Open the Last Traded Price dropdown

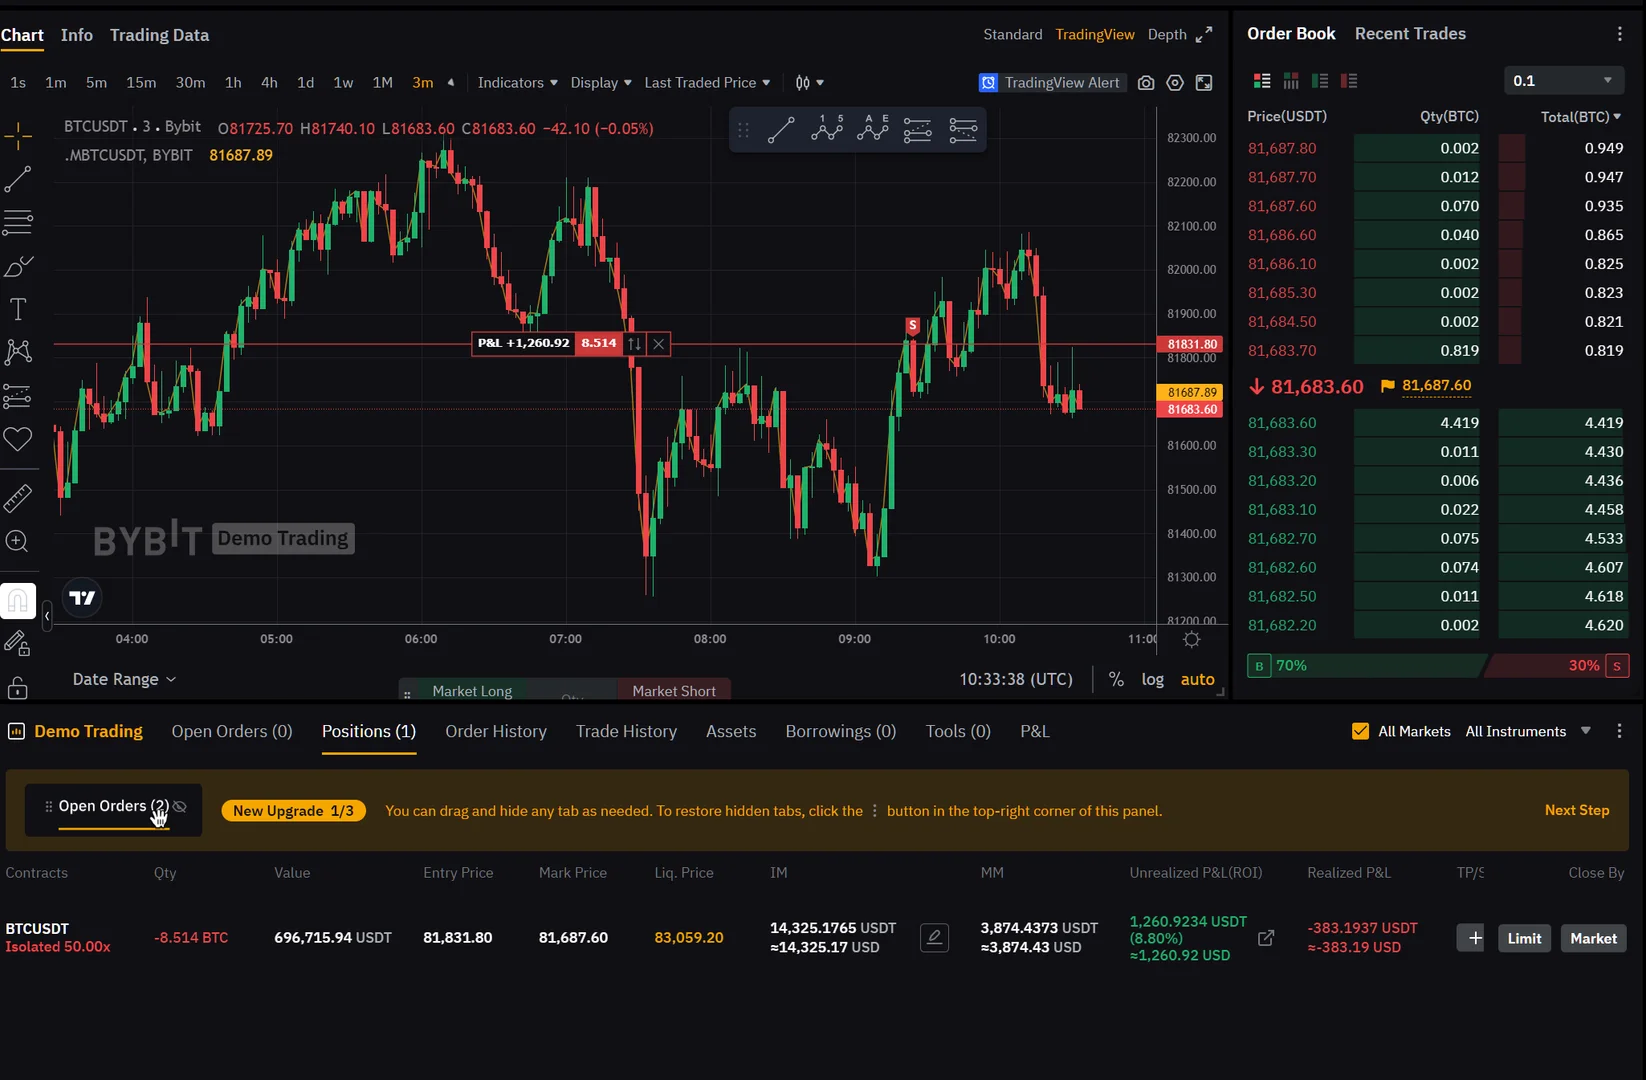(707, 83)
